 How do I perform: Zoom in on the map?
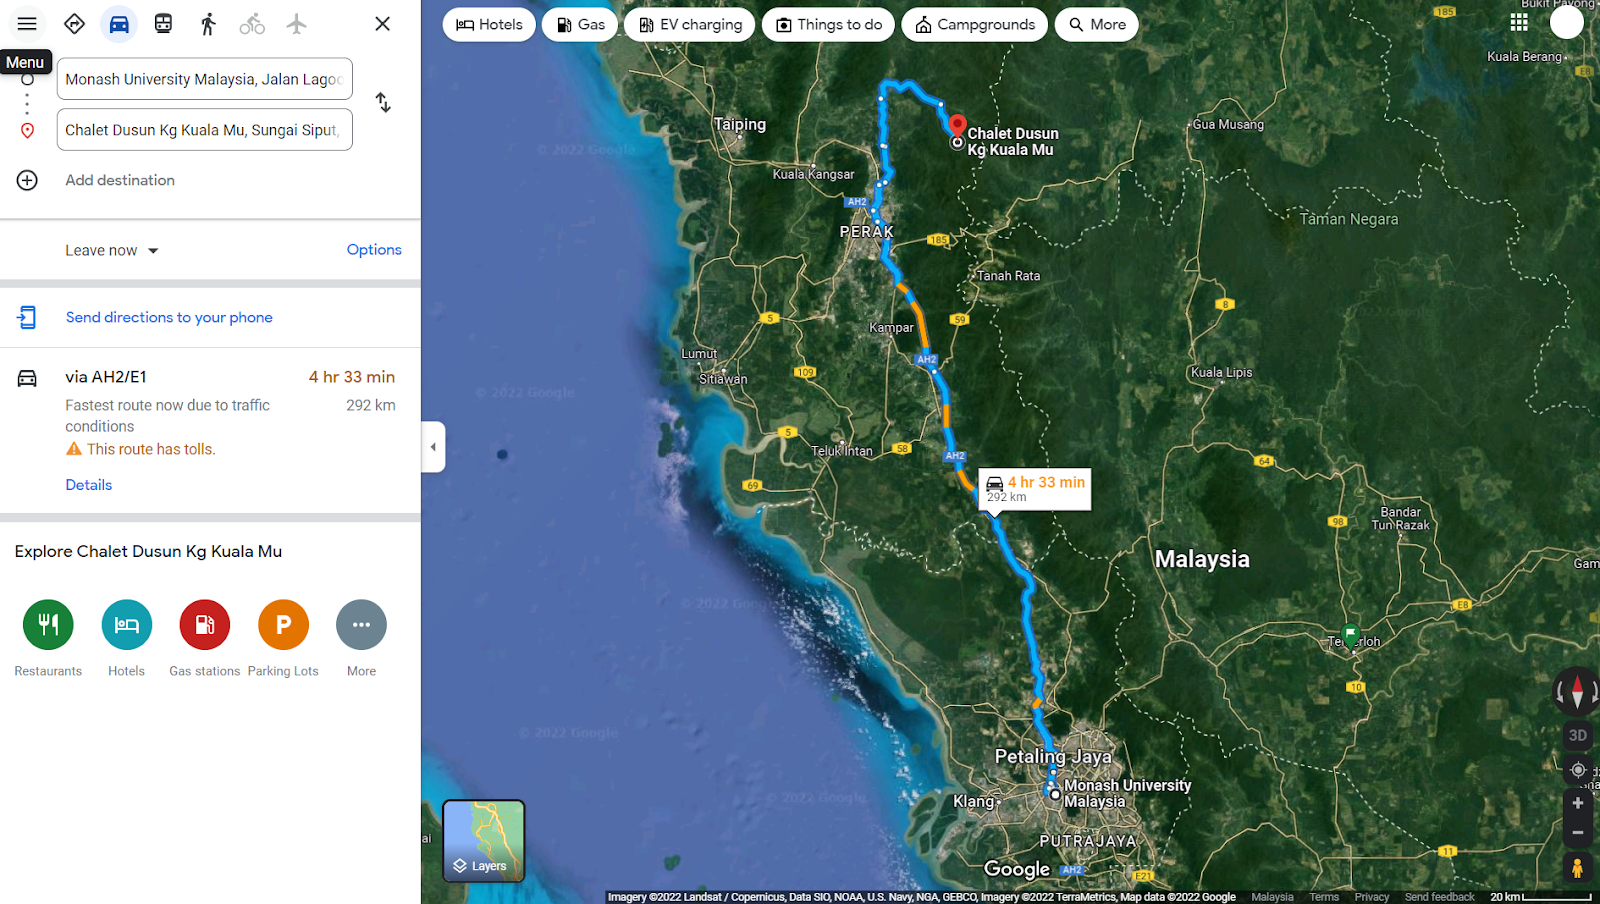pos(1578,803)
